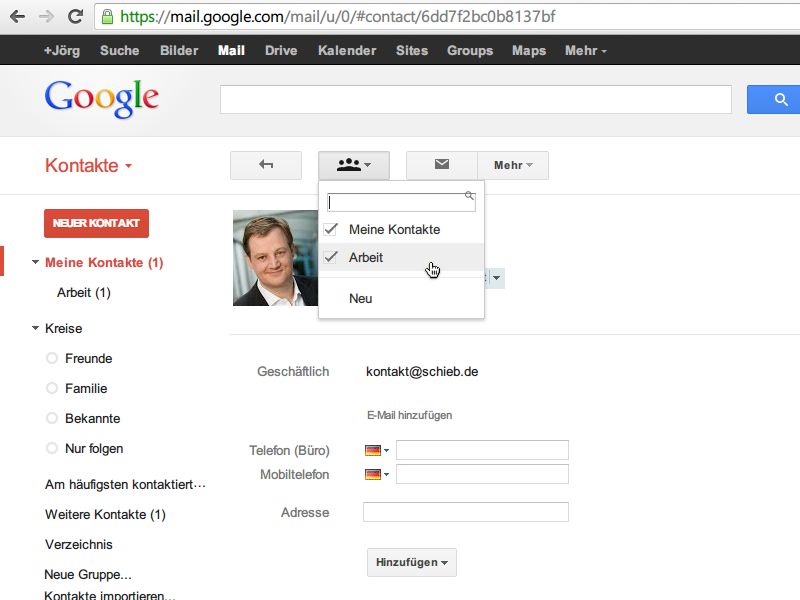Select the Bekannte circle radio

52,418
